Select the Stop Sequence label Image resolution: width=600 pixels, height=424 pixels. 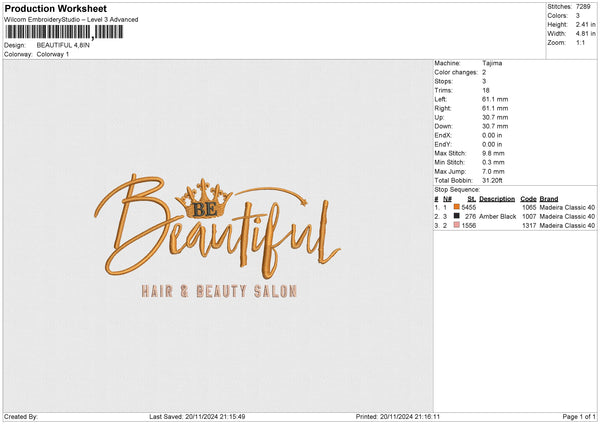[x=457, y=189]
